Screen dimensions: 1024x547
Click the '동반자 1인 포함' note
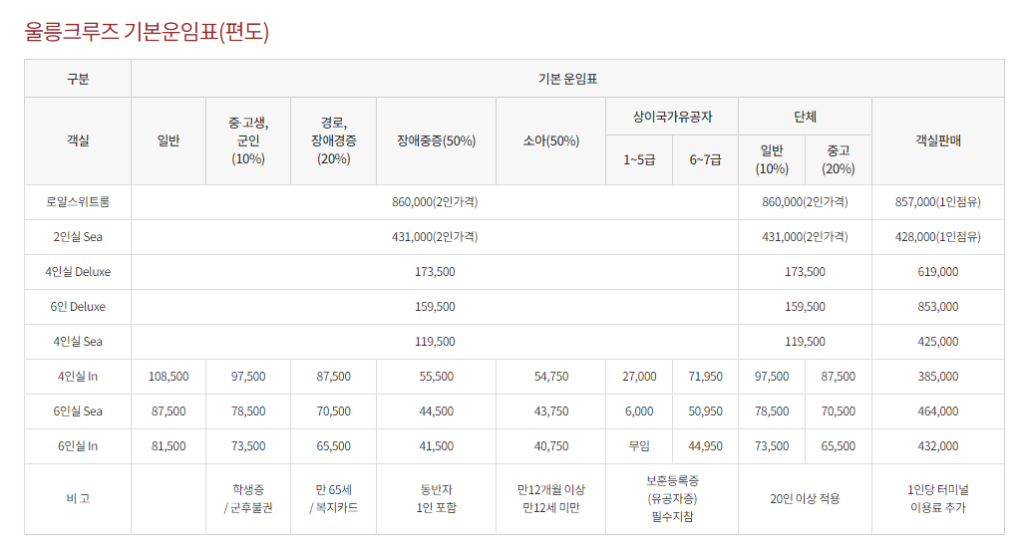tap(436, 499)
